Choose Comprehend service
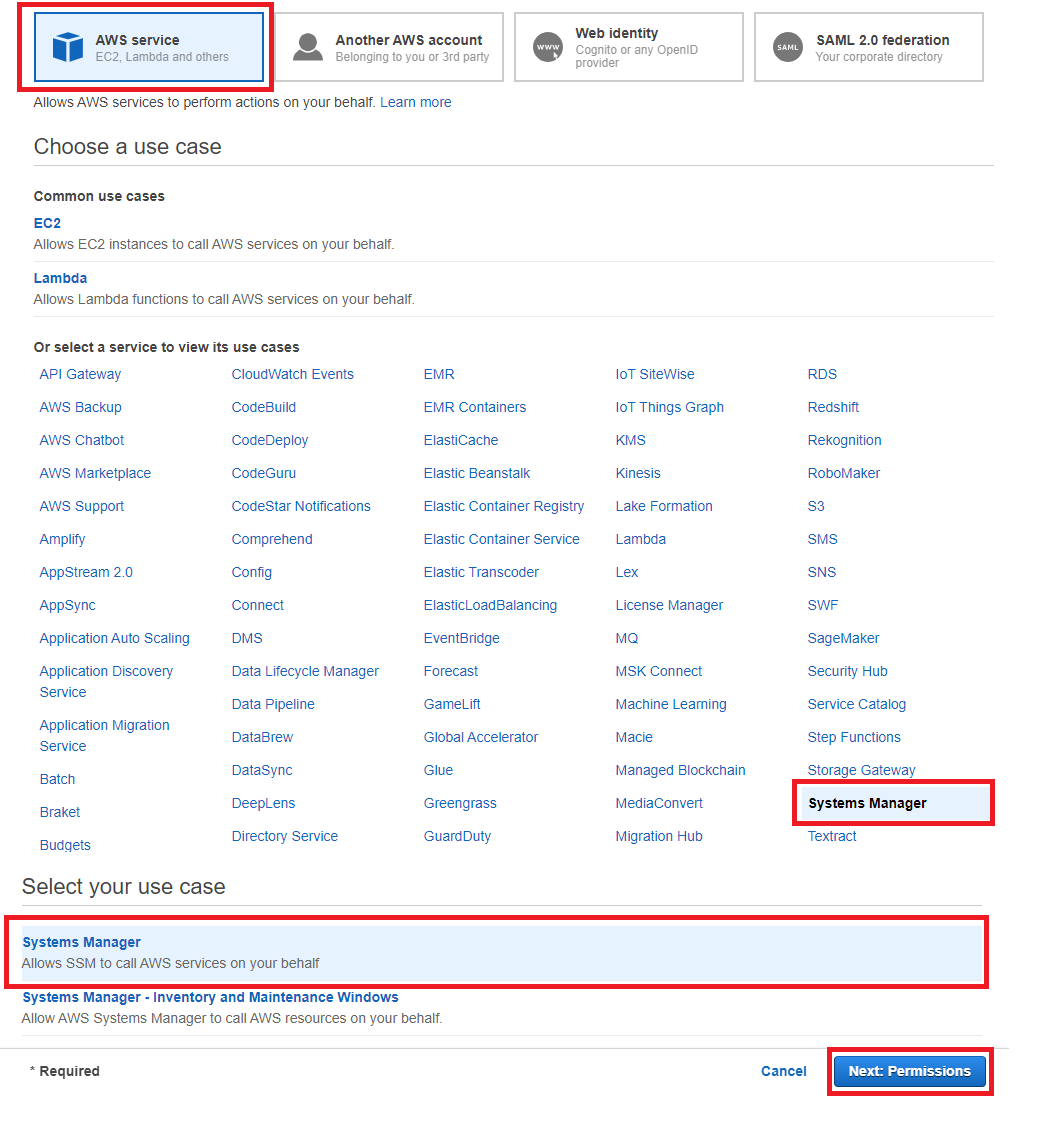Viewport: 1044px width, 1126px height. pyautogui.click(x=272, y=540)
